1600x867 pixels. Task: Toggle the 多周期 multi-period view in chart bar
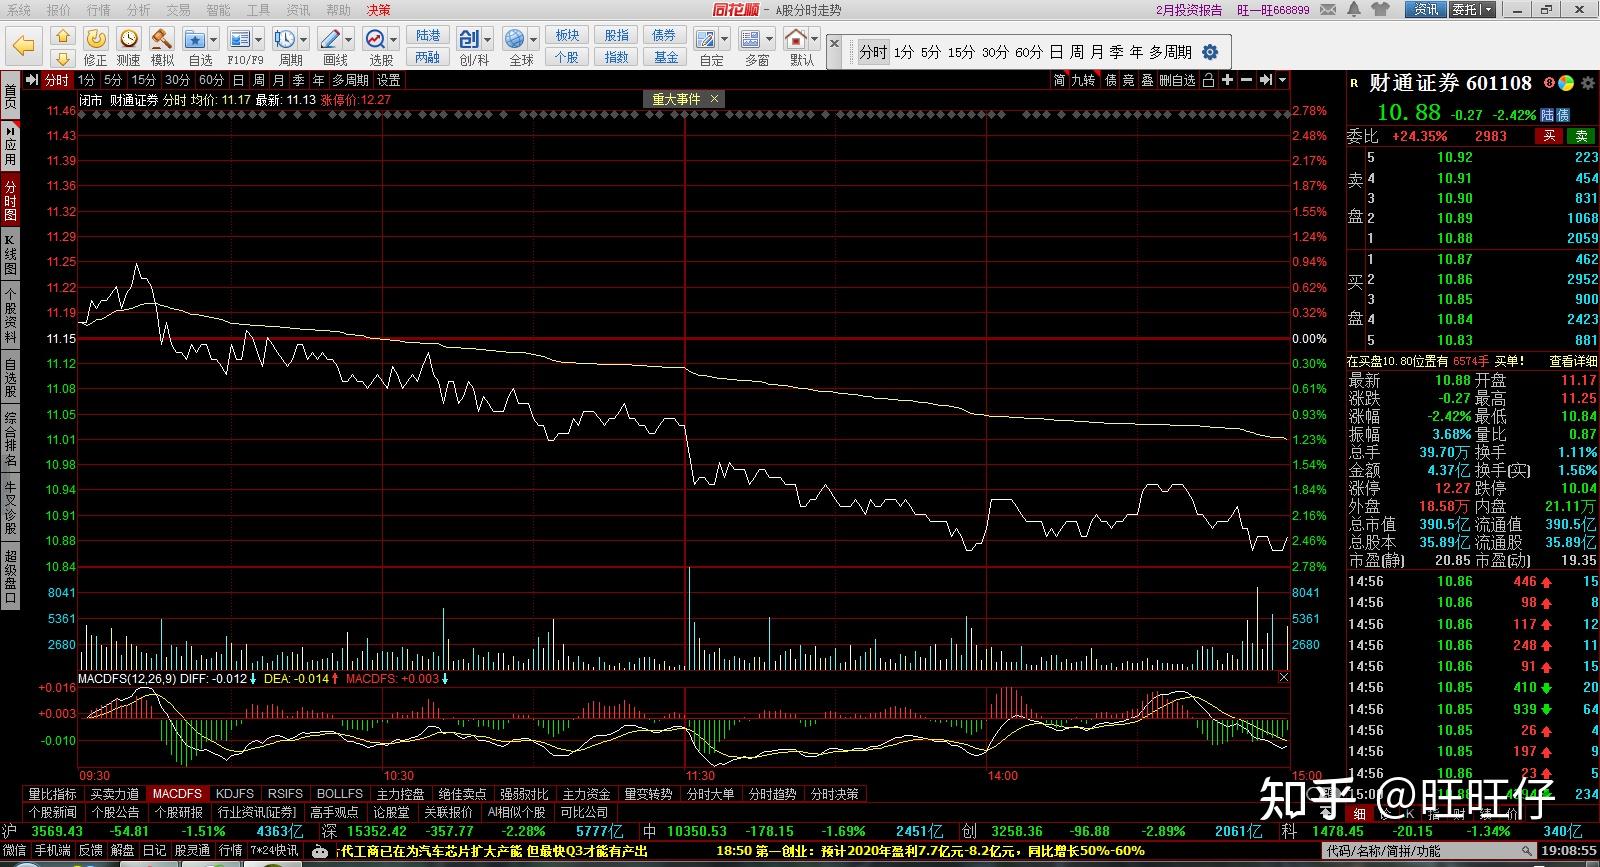click(x=351, y=80)
